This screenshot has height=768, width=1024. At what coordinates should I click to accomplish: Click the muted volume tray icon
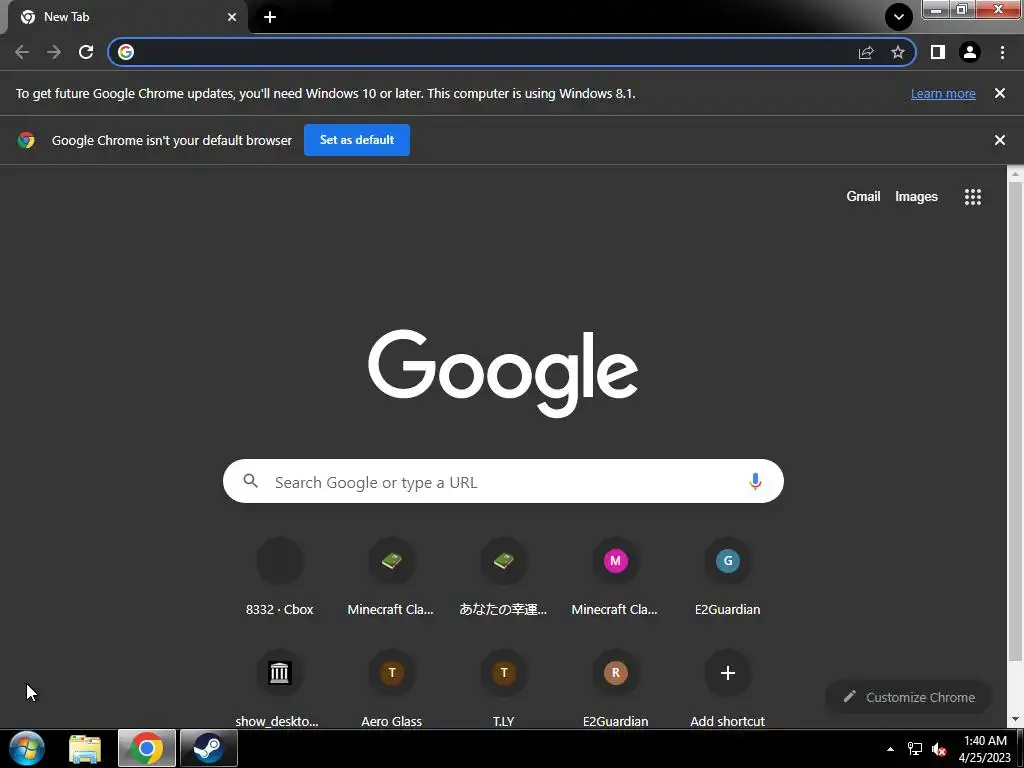tap(939, 749)
